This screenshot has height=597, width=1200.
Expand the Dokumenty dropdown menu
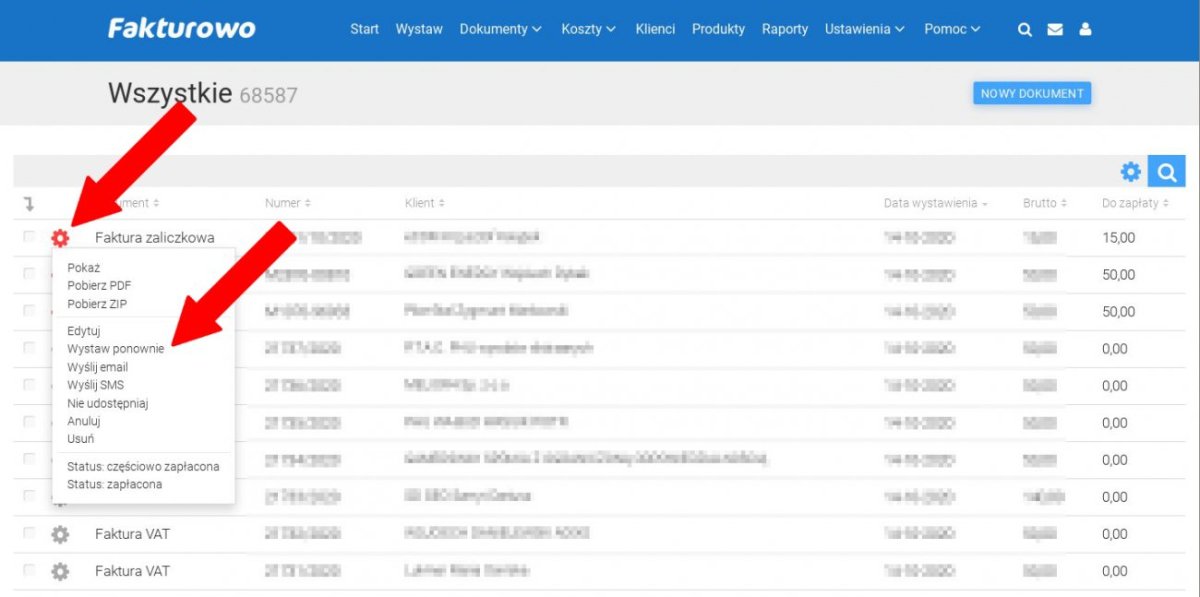(x=500, y=29)
